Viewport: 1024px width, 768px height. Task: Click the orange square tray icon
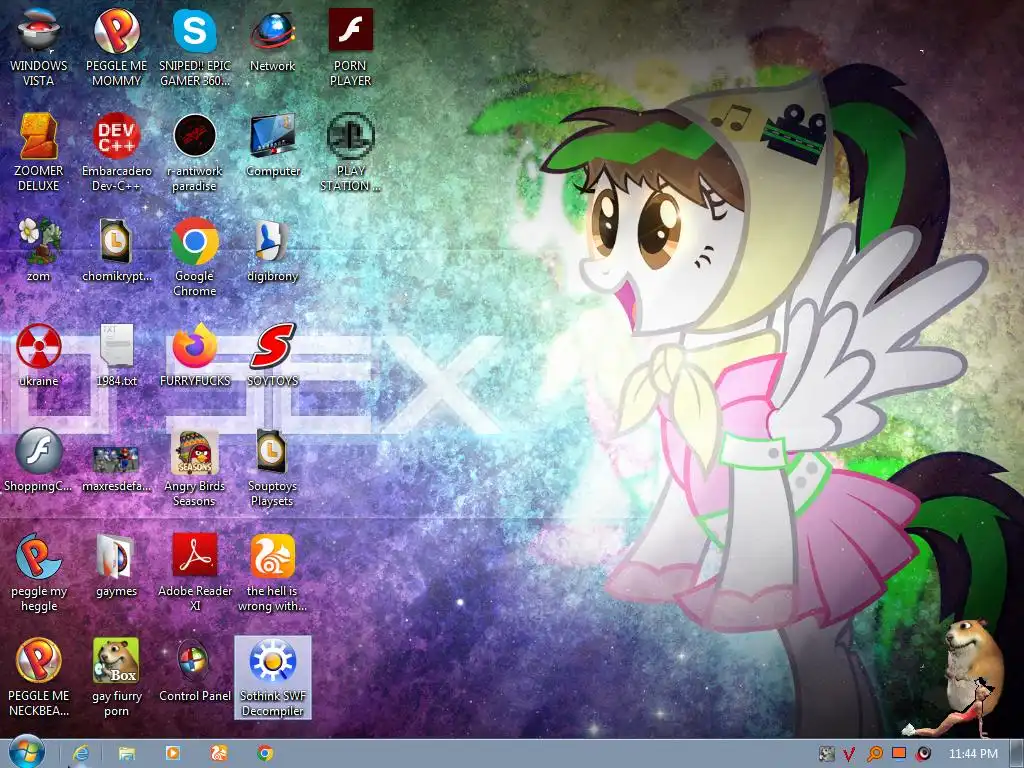pyautogui.click(x=899, y=754)
